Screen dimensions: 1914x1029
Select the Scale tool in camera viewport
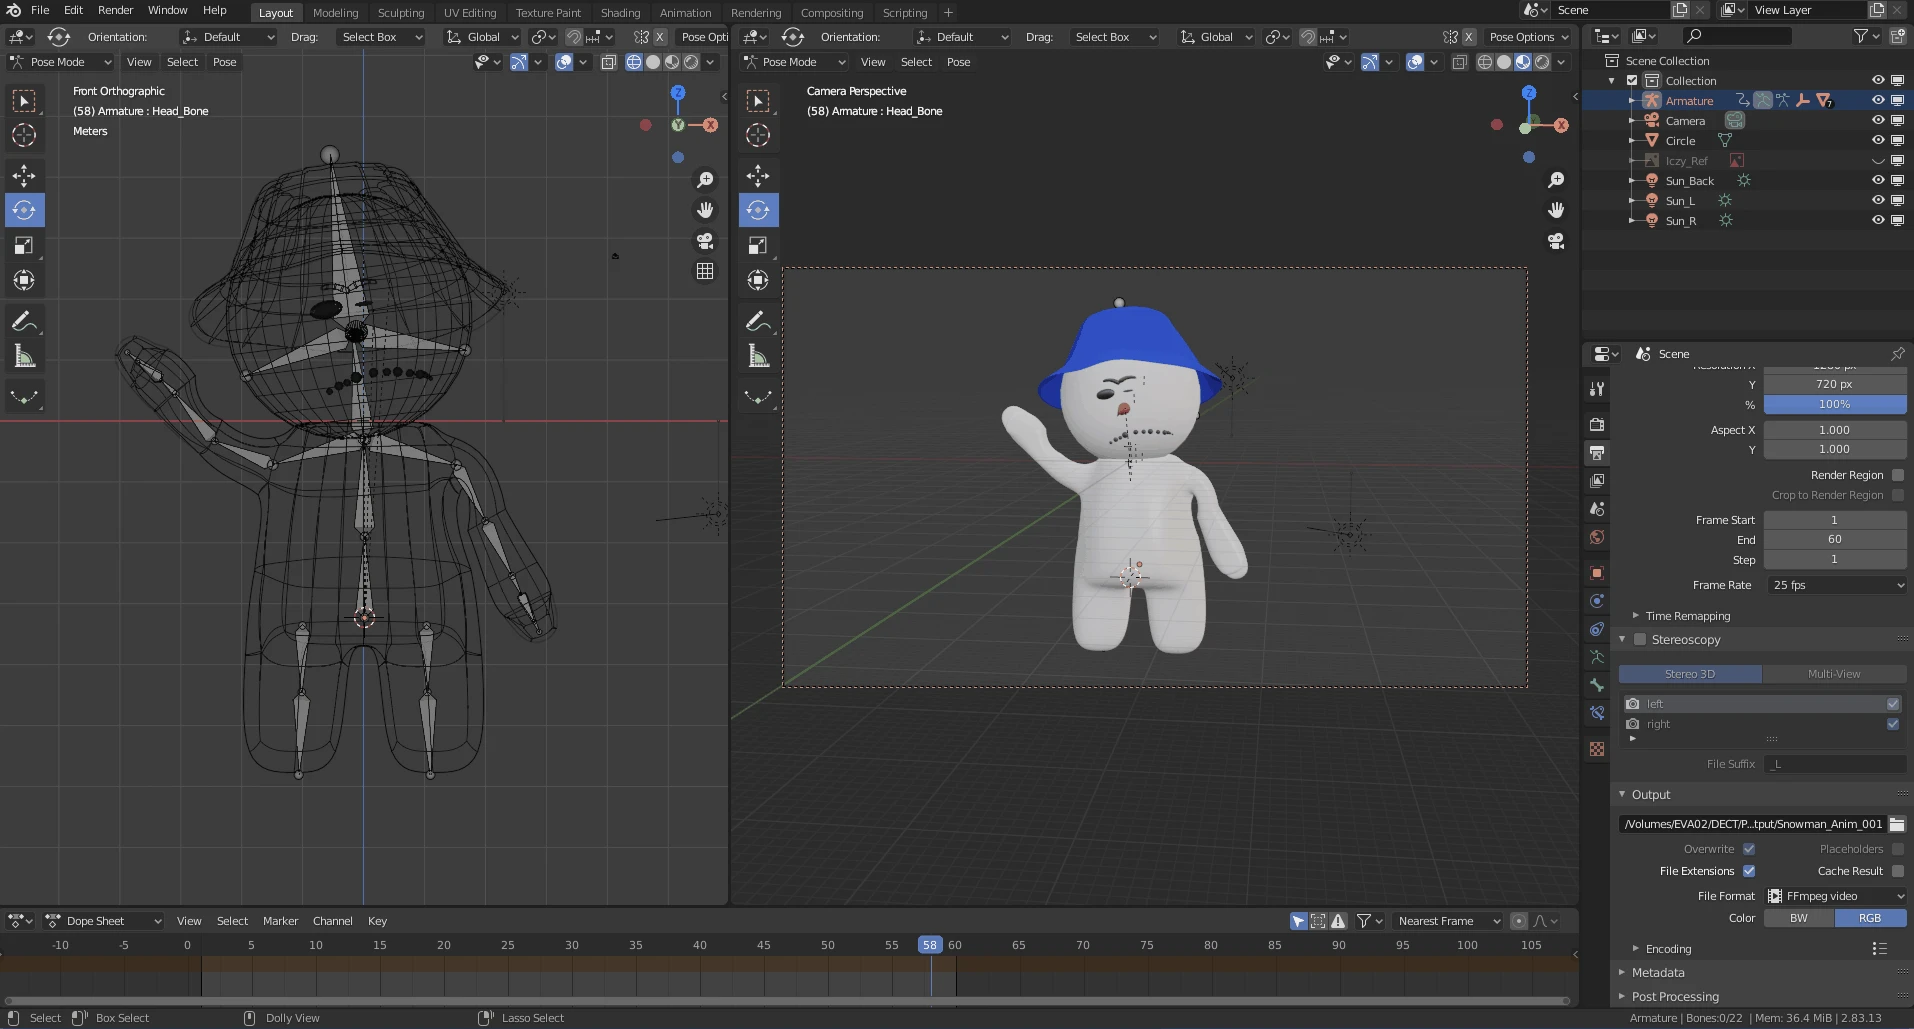click(758, 245)
